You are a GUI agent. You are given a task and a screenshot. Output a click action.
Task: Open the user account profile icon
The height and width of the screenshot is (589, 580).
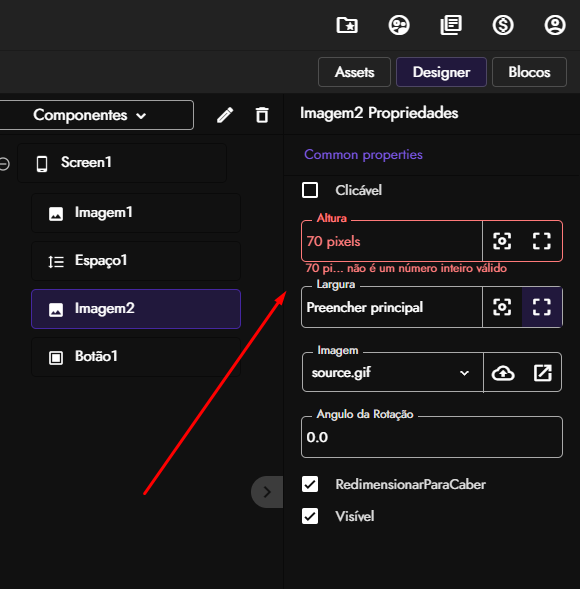tap(555, 25)
